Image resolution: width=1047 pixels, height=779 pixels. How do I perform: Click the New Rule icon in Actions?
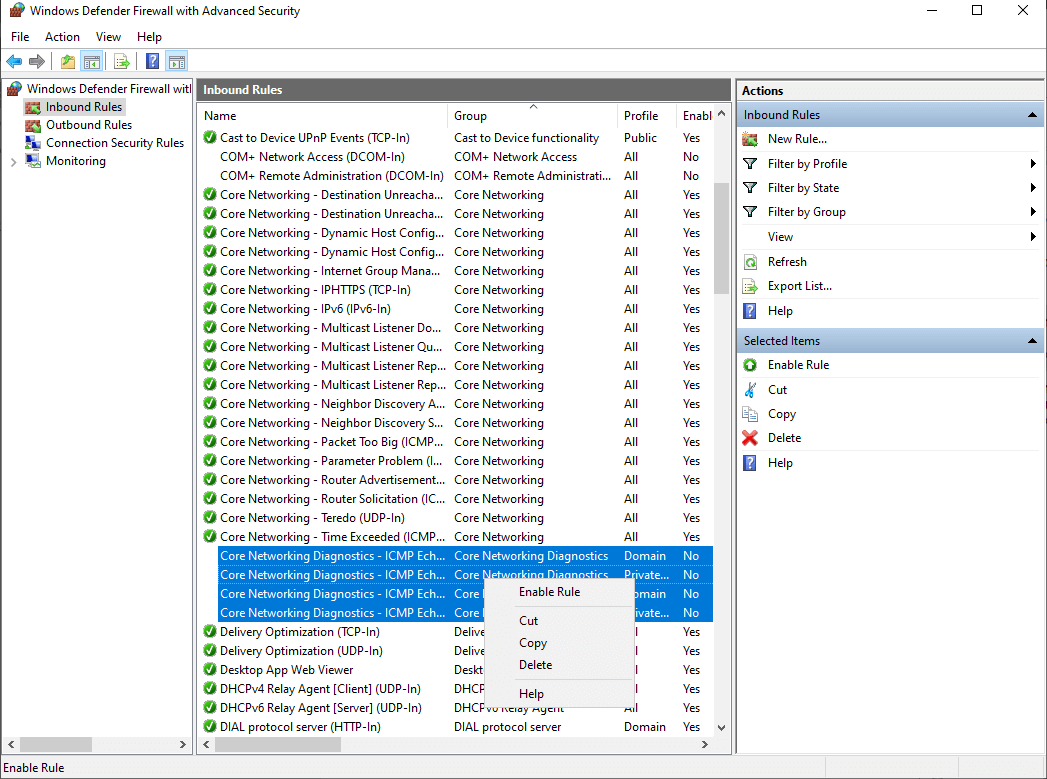[x=750, y=139]
